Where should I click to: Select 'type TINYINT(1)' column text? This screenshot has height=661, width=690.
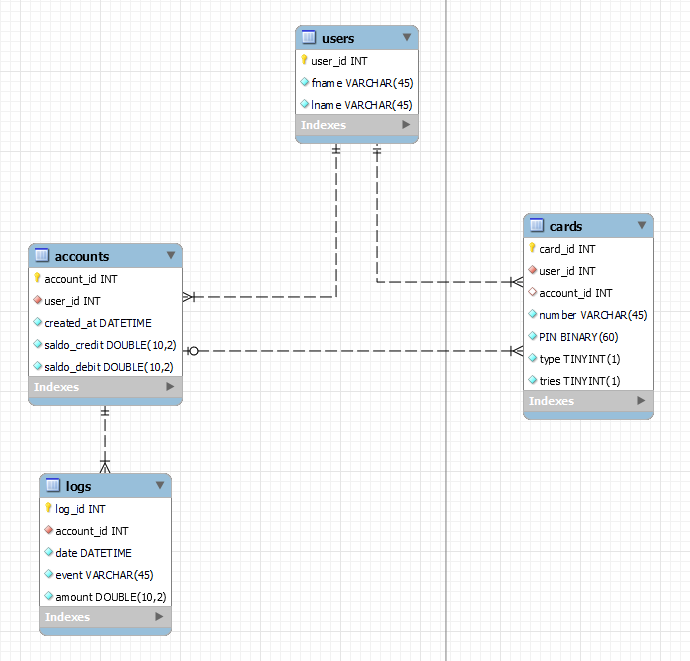point(580,359)
